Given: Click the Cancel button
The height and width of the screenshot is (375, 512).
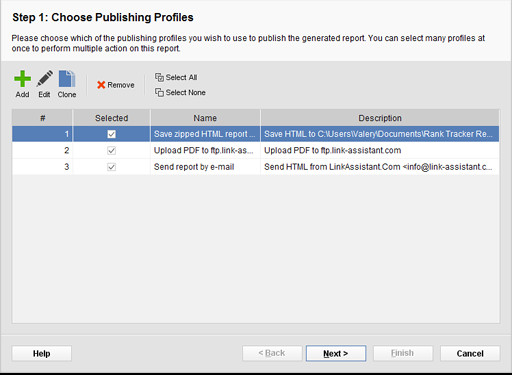Looking at the screenshot, I should click(x=470, y=353).
